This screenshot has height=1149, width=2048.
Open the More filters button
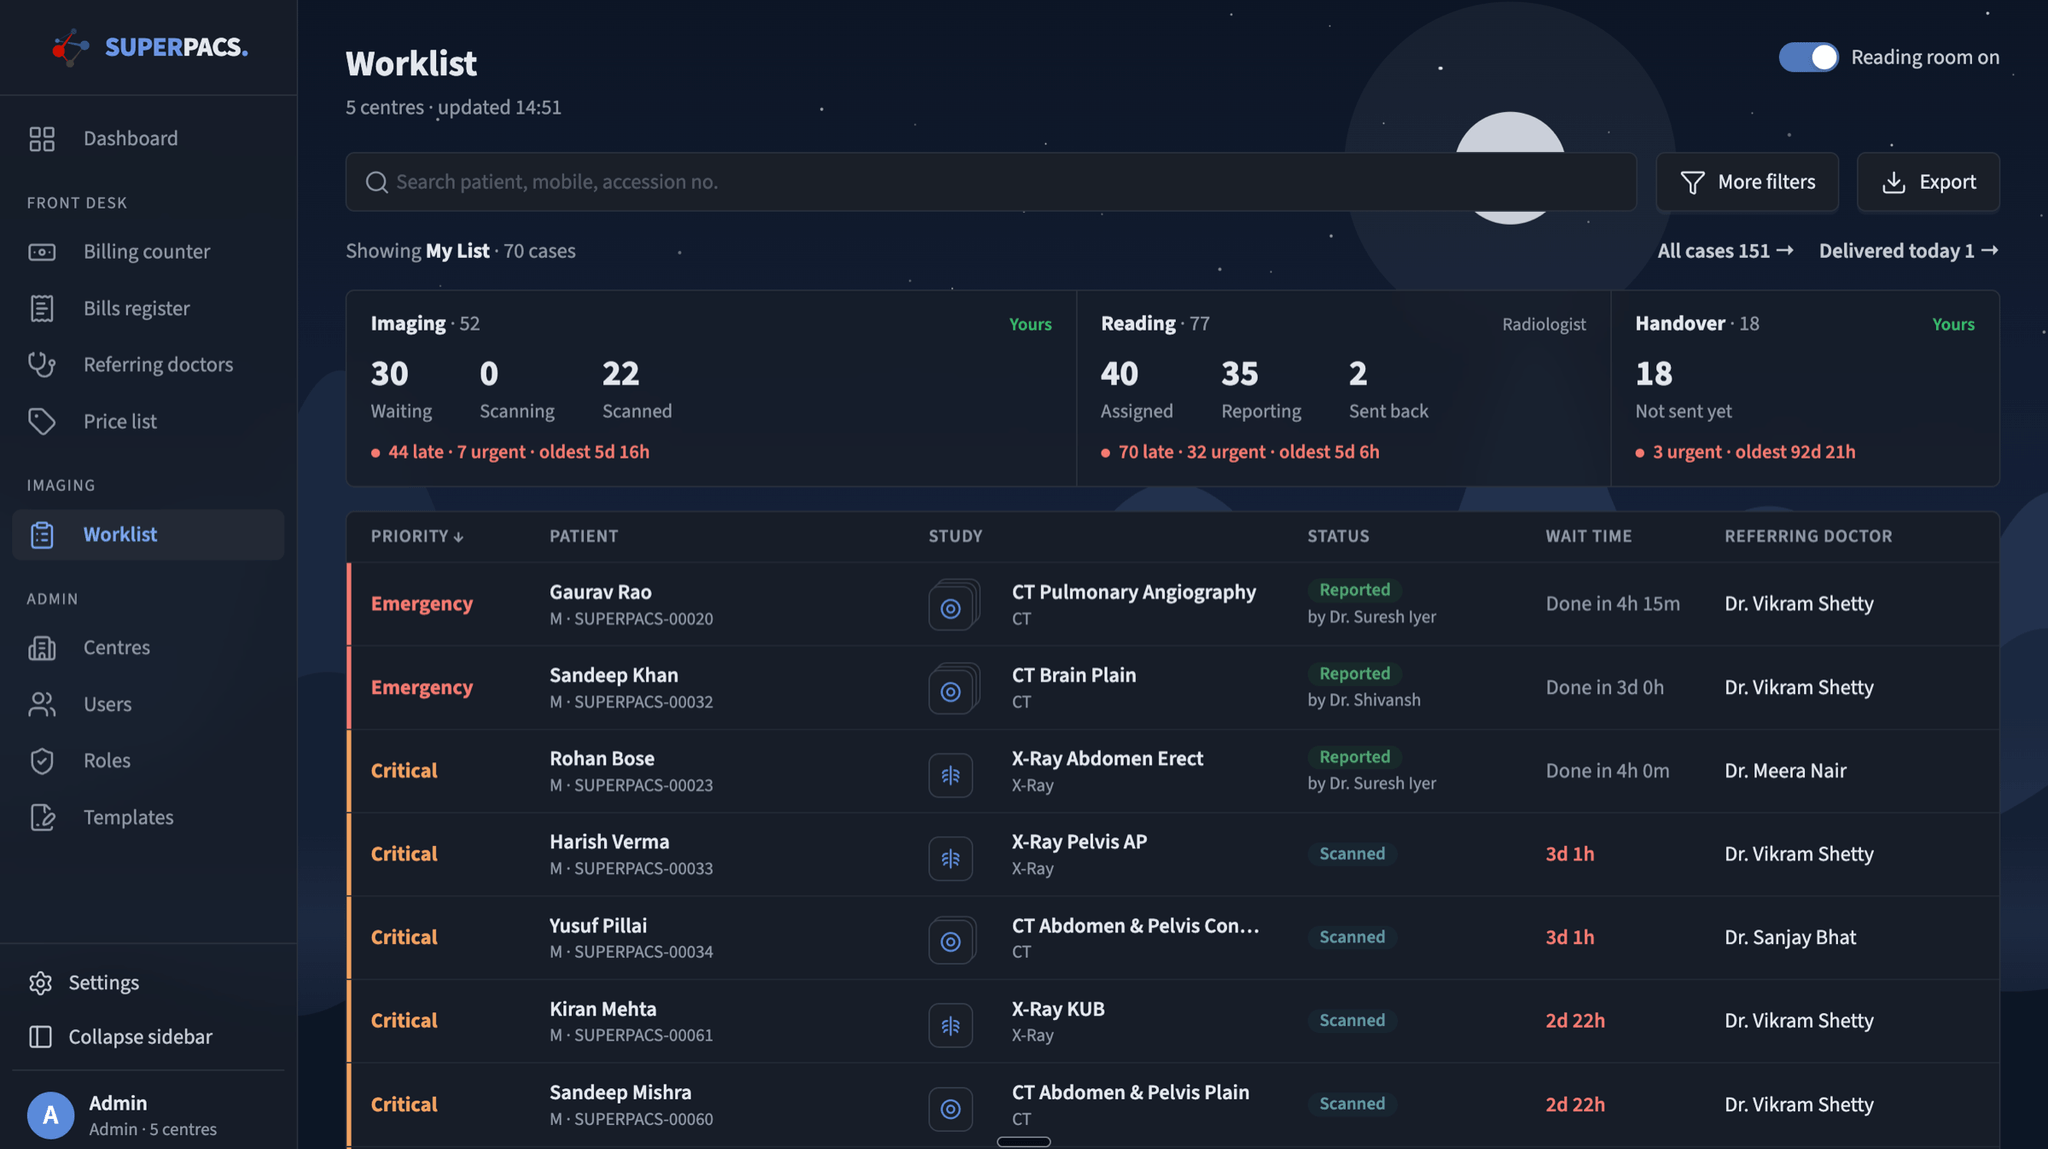click(1747, 182)
